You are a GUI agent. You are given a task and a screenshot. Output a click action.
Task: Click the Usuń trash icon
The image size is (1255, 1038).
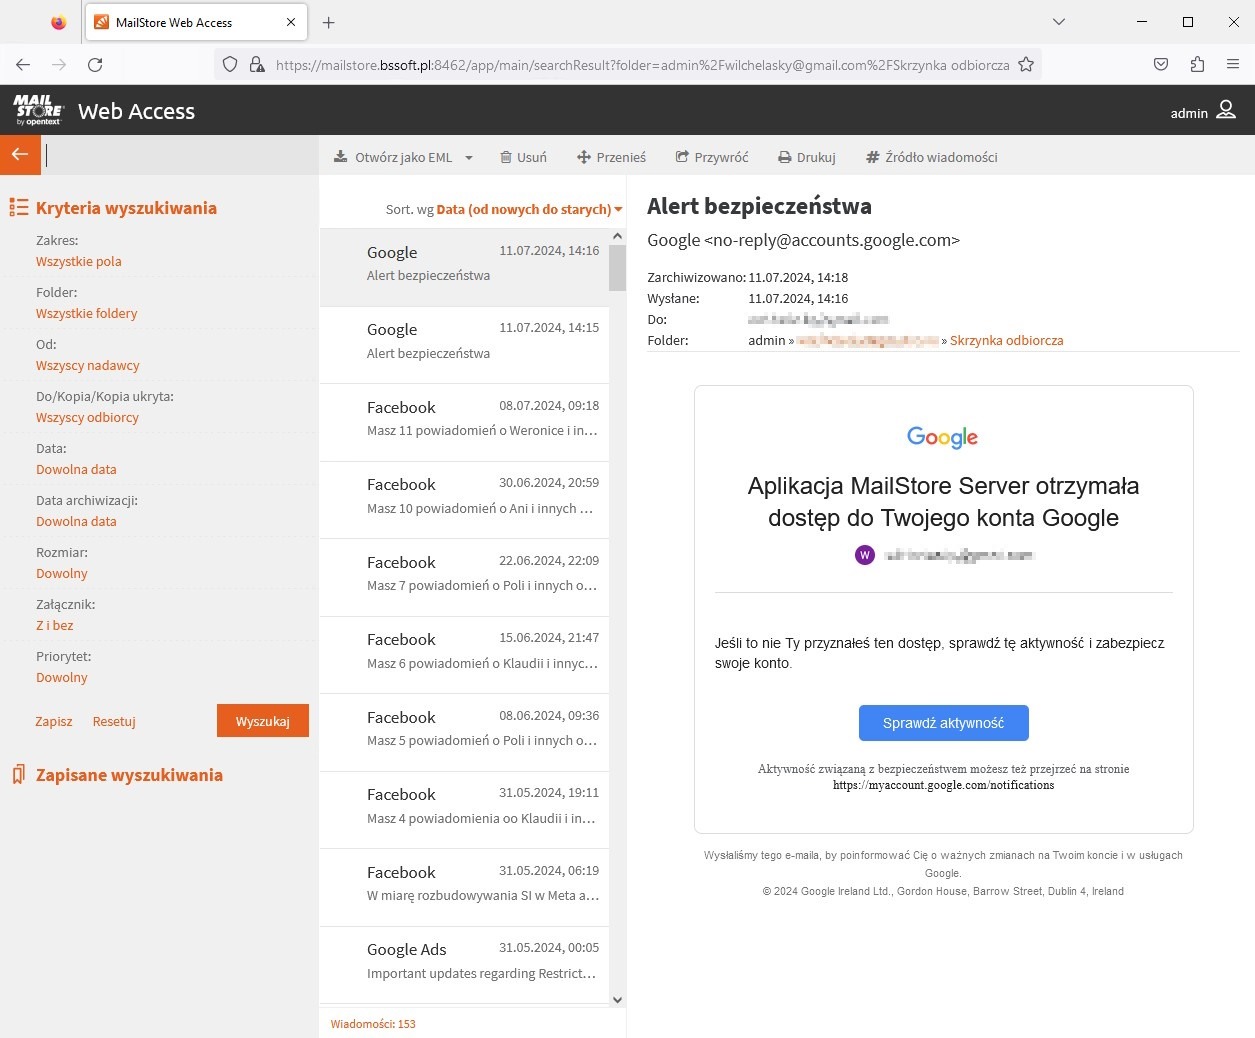[506, 157]
